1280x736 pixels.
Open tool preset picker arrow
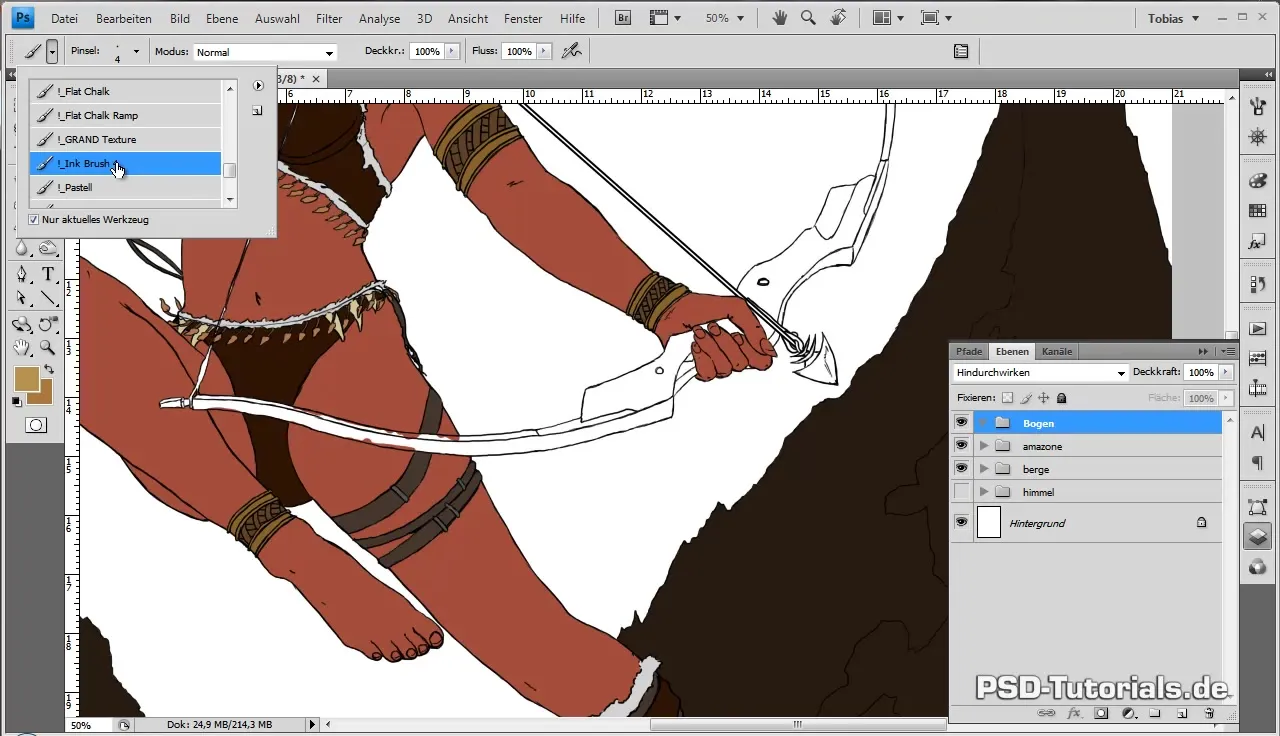pyautogui.click(x=52, y=51)
